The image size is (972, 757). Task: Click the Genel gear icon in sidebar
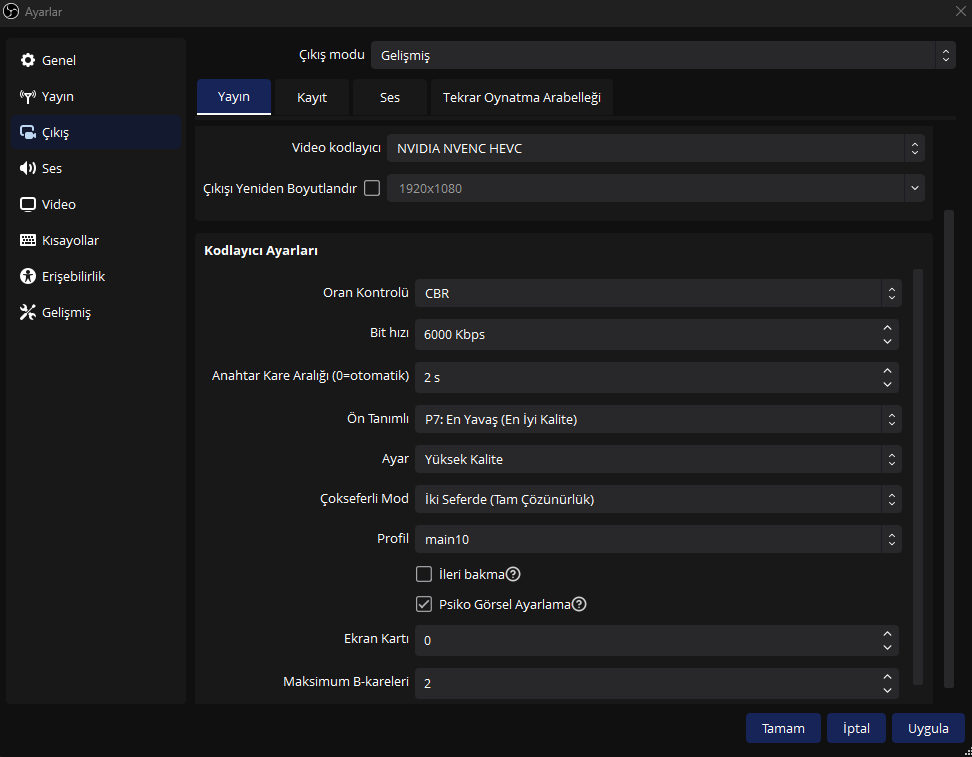click(28, 61)
